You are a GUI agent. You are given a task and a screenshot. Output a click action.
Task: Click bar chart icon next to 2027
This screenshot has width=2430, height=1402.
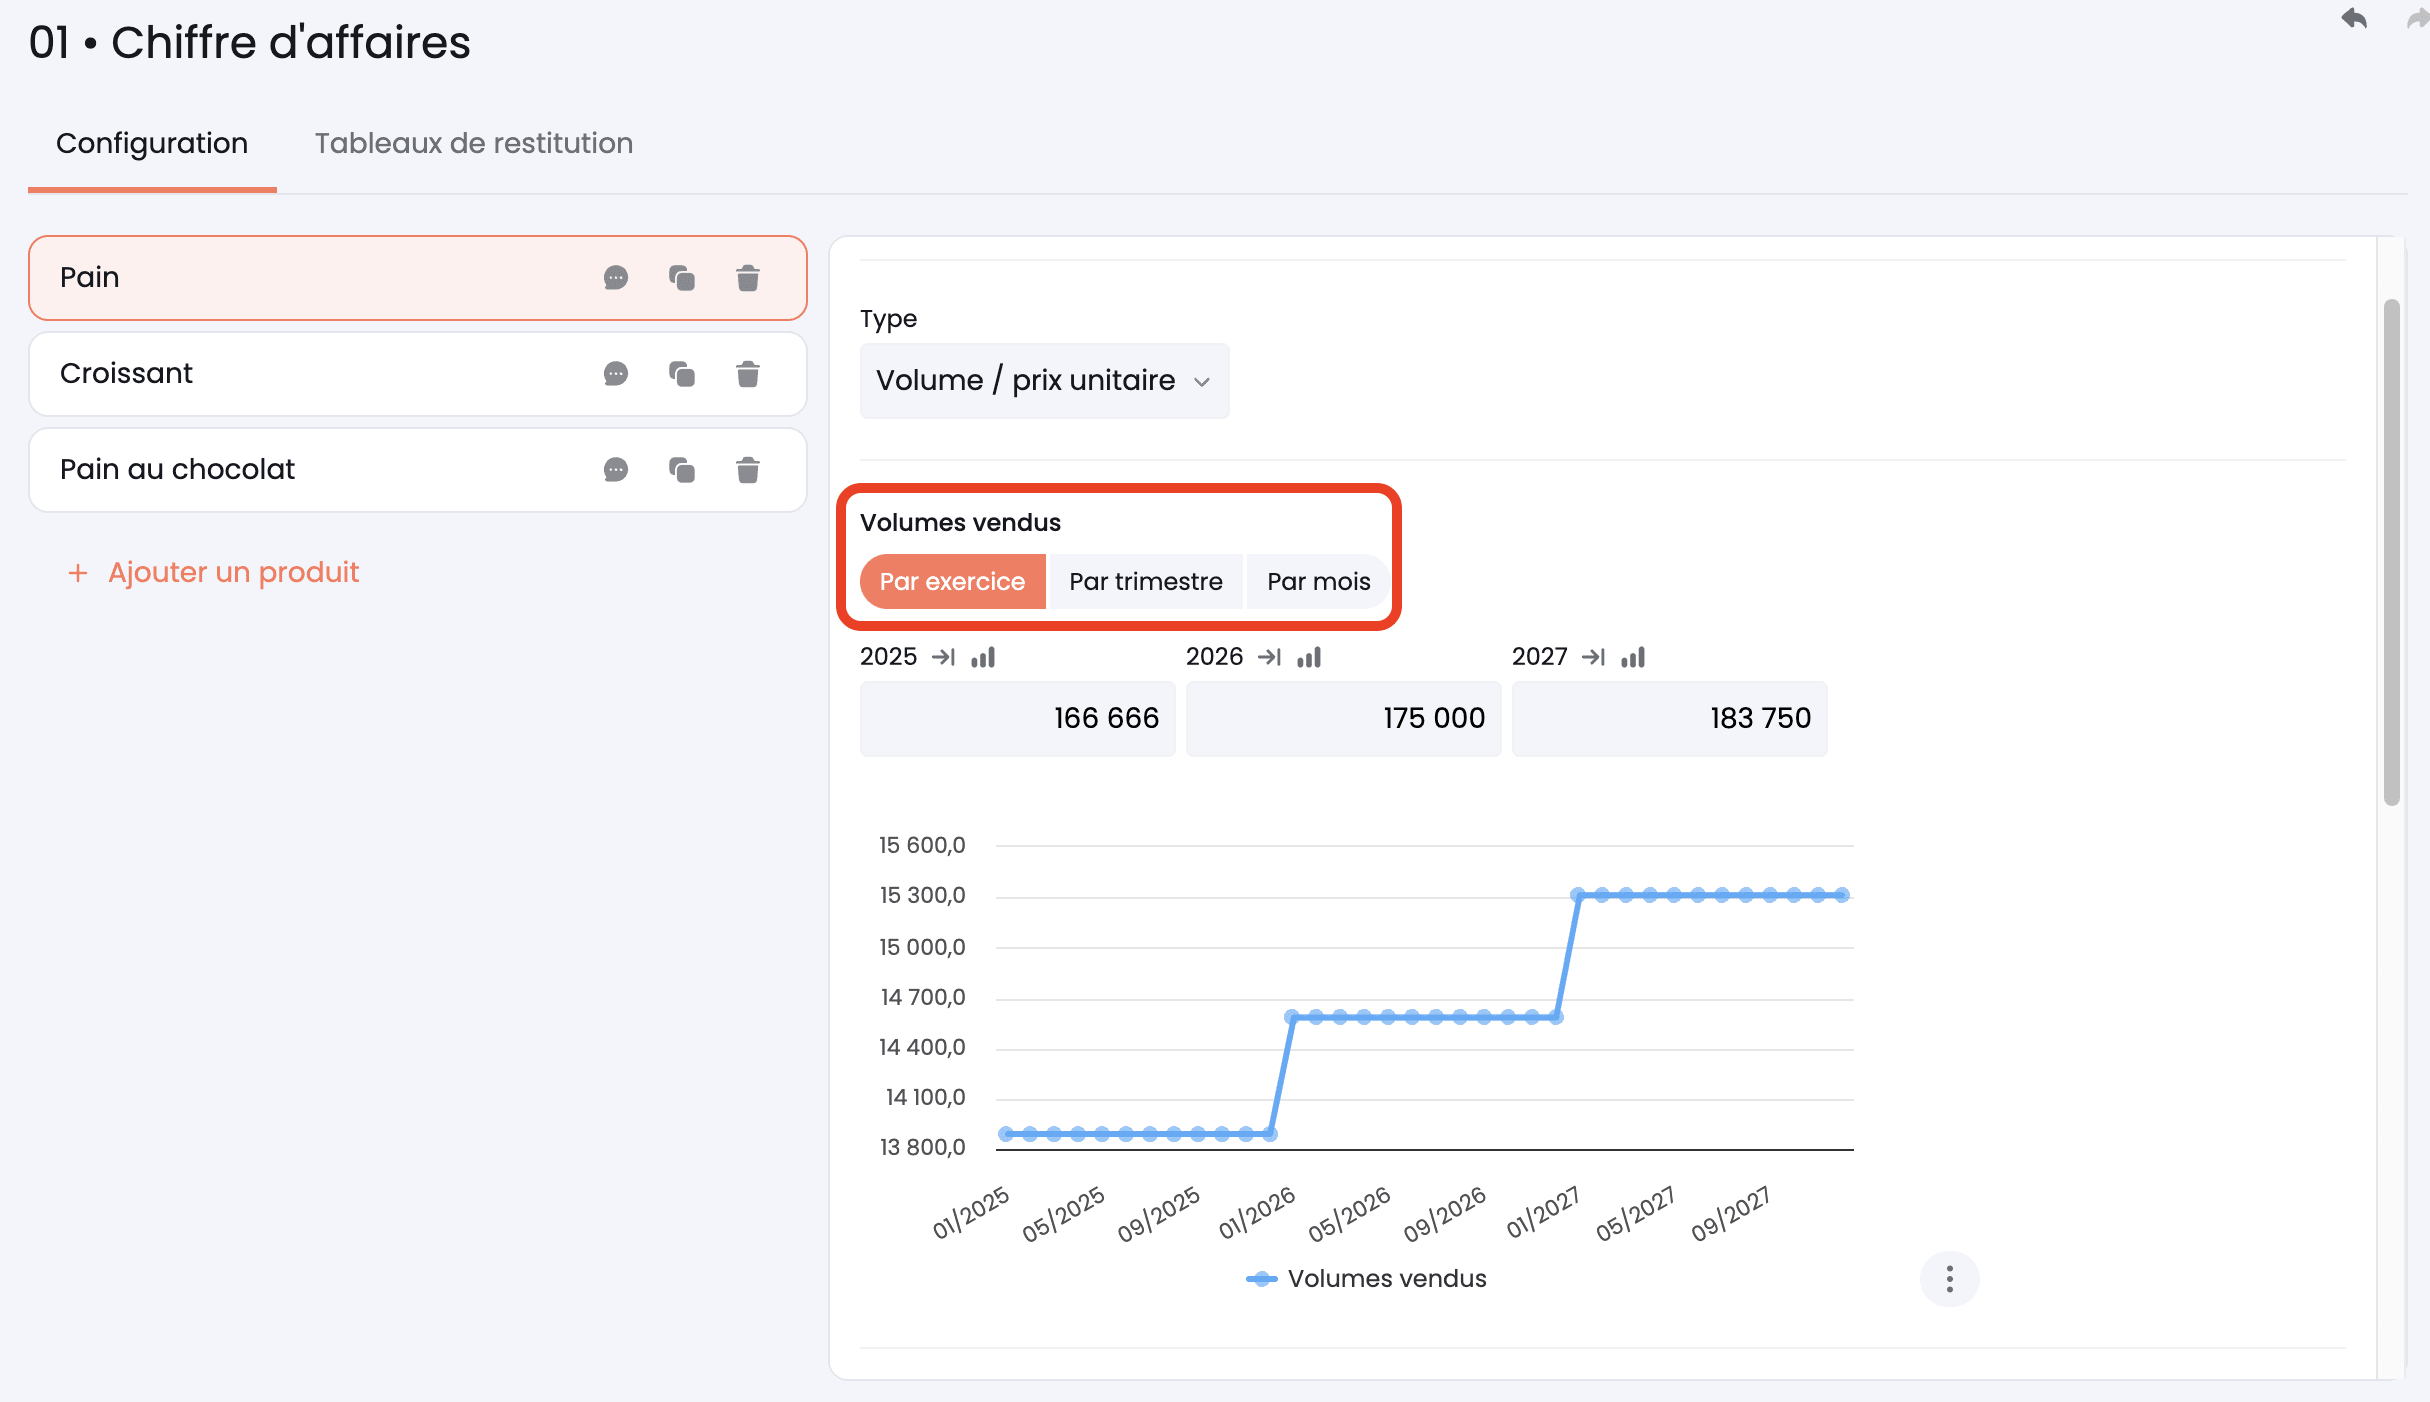click(x=1633, y=657)
